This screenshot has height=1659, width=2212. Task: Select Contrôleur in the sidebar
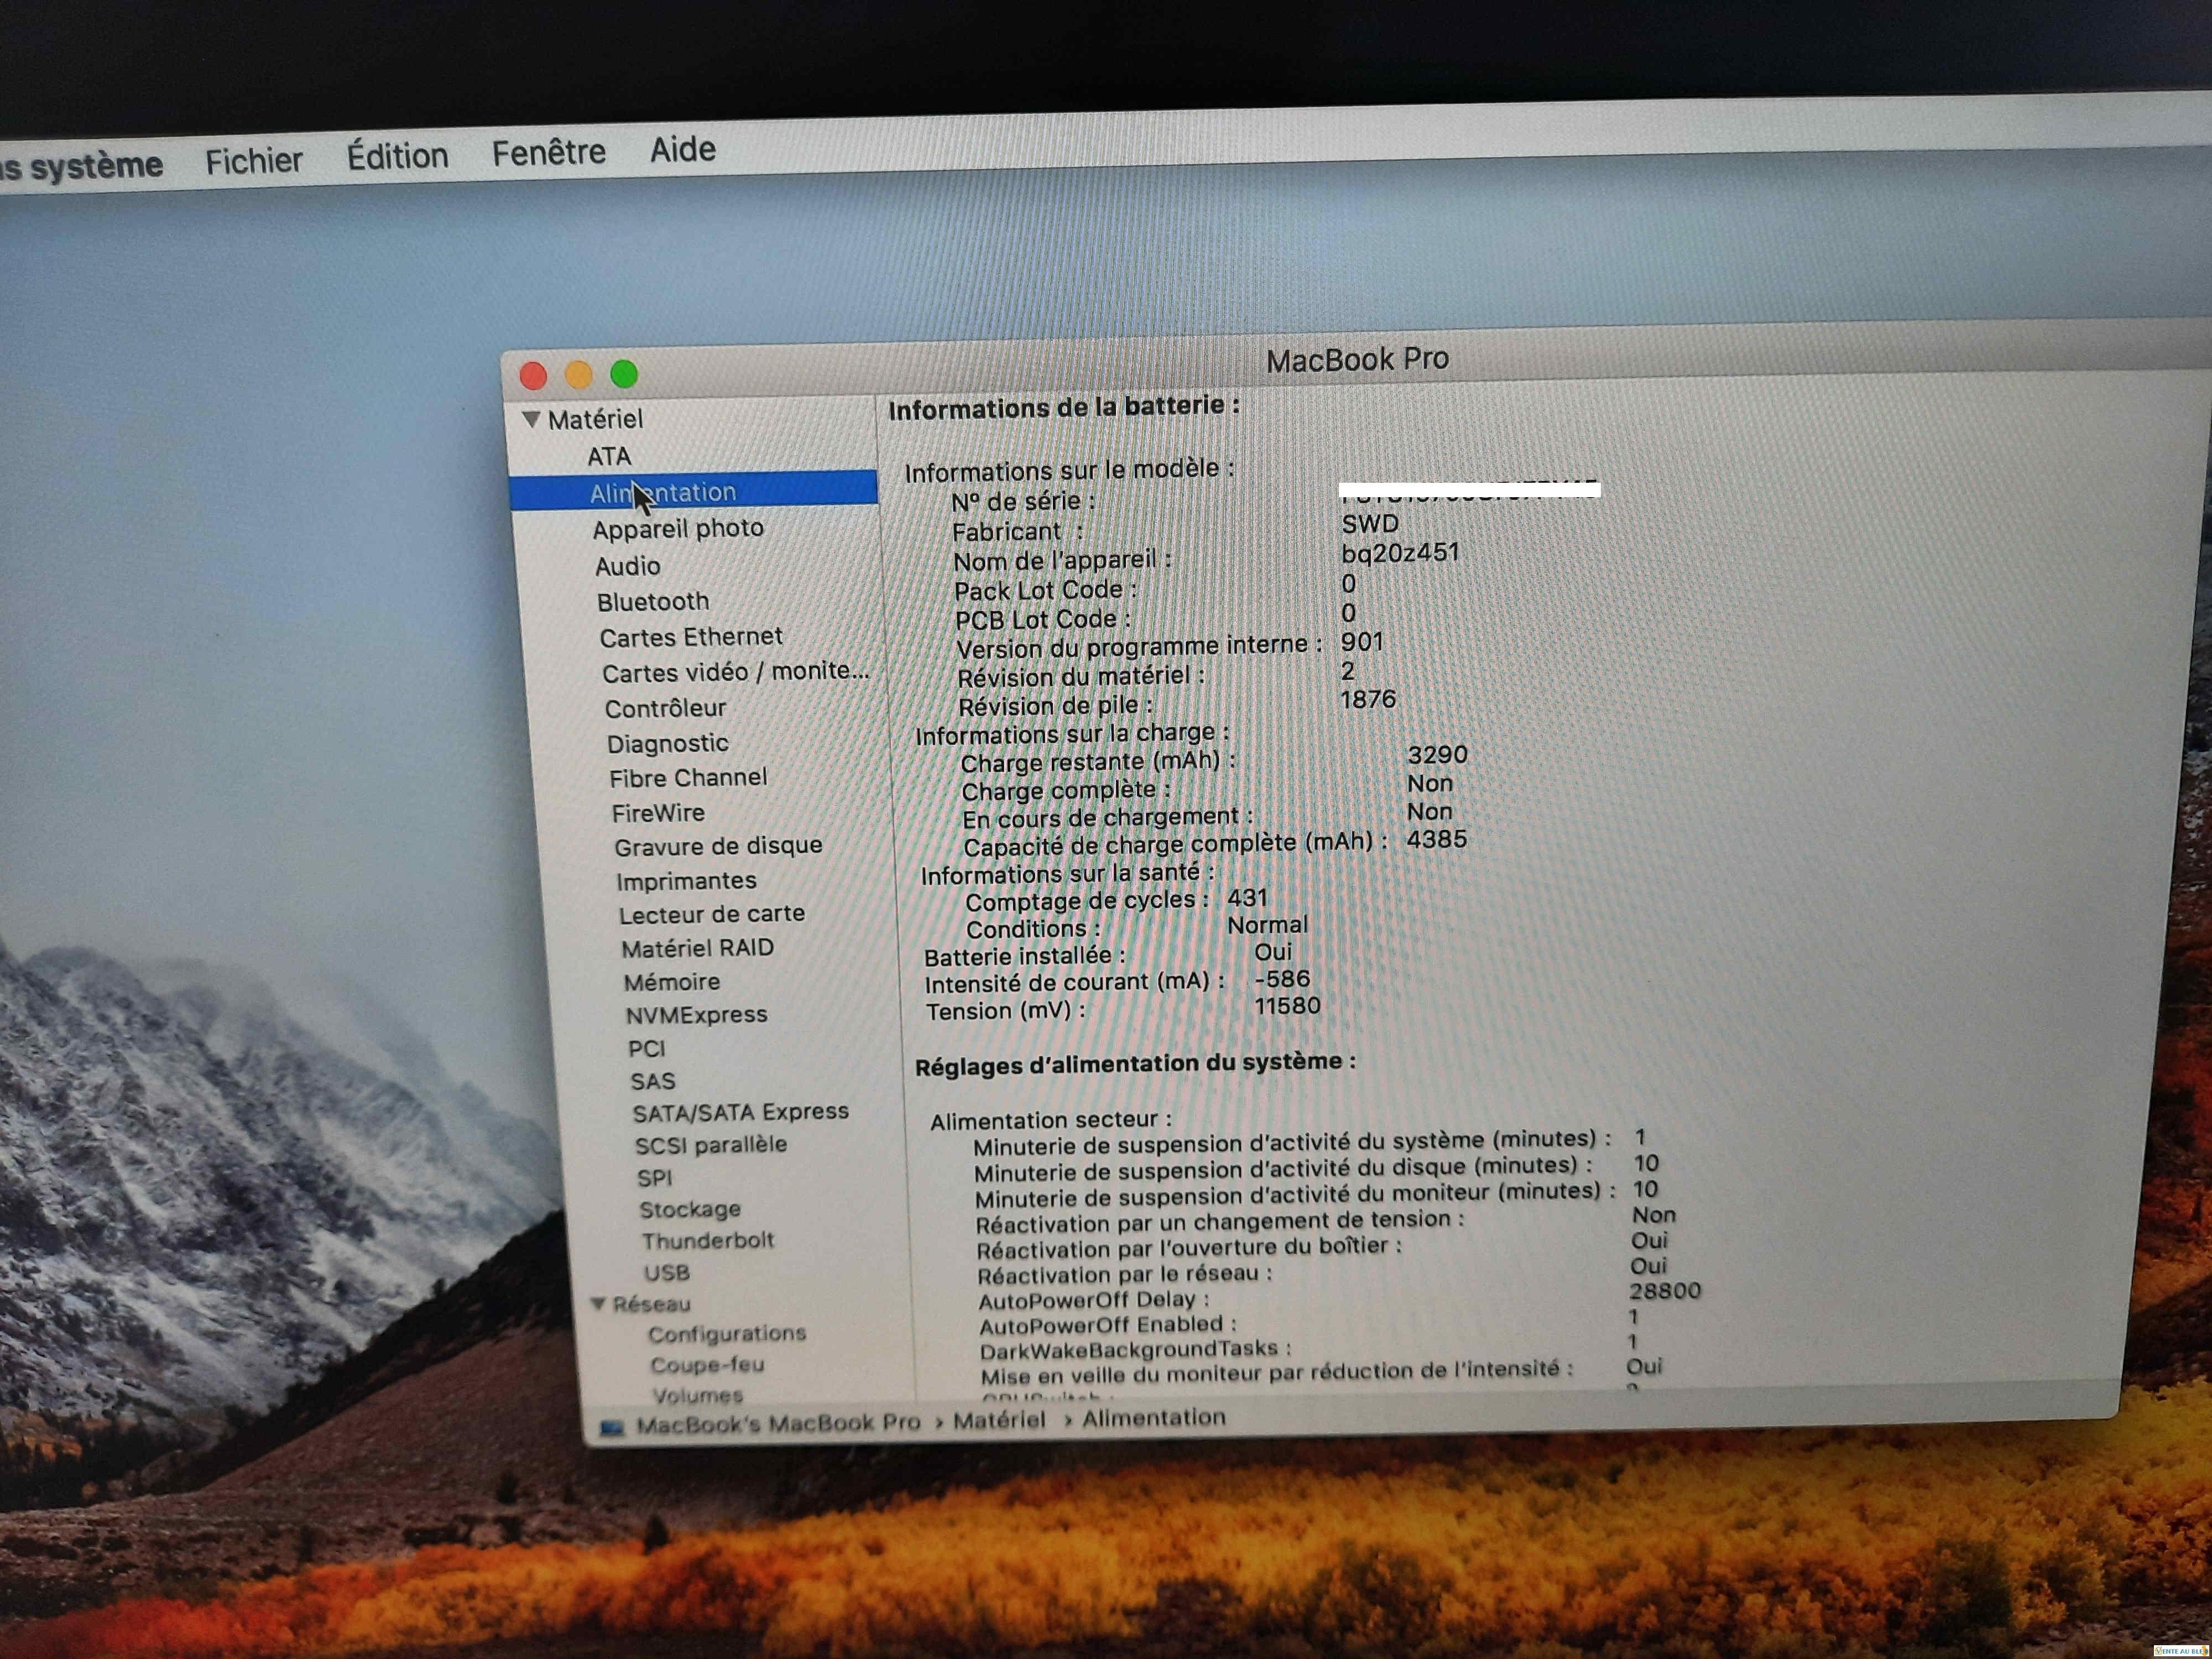665,708
